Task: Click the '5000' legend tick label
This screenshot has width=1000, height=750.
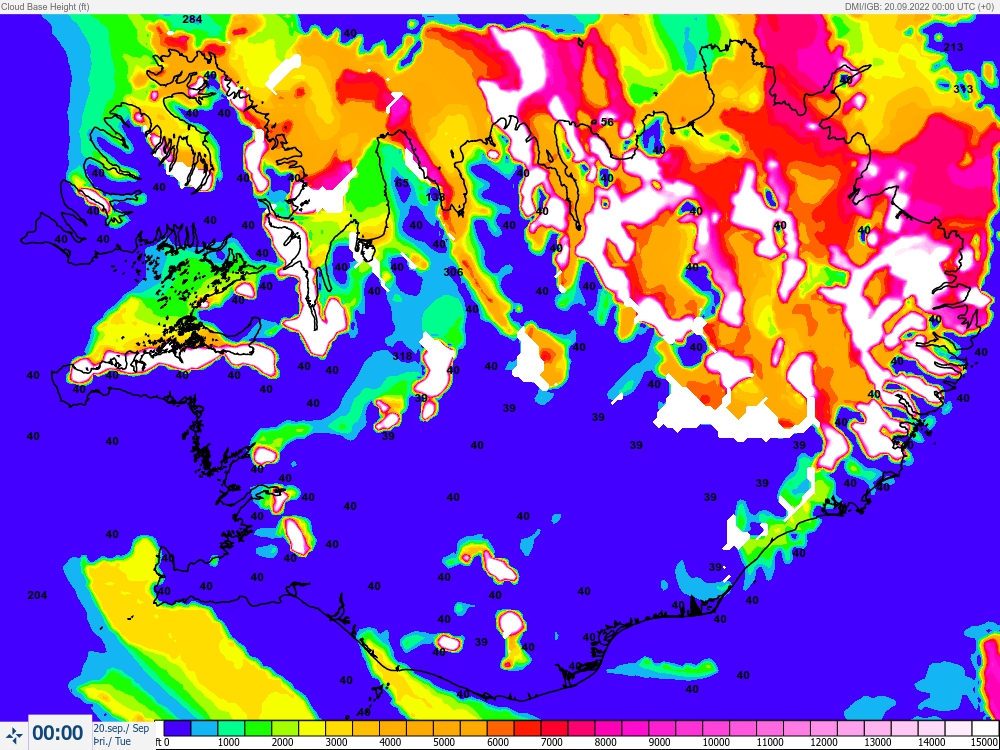Action: click(444, 742)
